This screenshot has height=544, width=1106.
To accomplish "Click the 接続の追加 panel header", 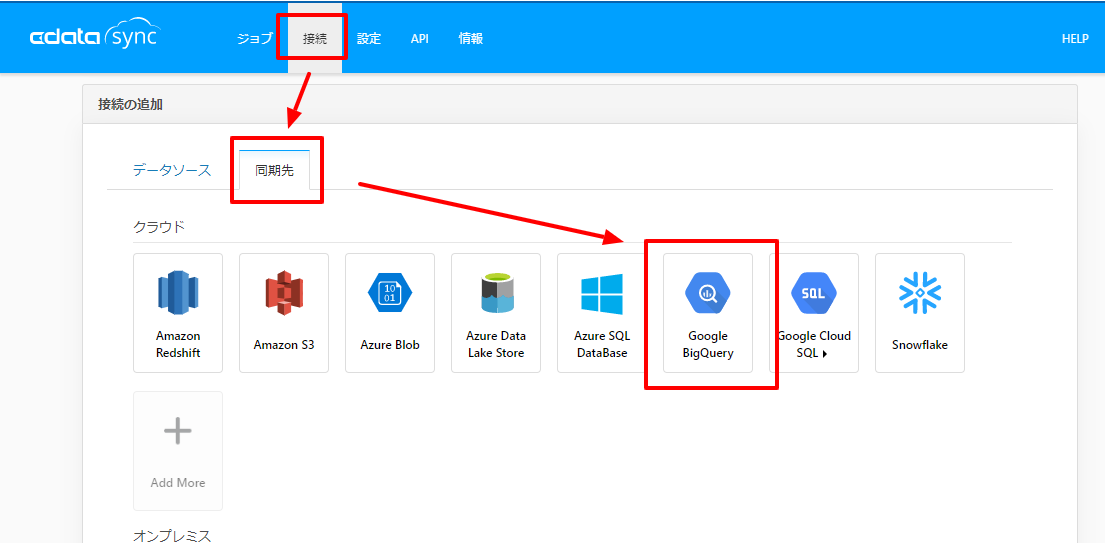I will click(x=580, y=104).
